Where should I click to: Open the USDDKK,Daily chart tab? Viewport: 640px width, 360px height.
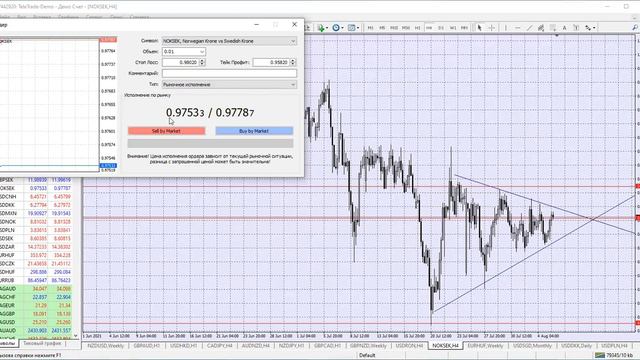point(577,346)
